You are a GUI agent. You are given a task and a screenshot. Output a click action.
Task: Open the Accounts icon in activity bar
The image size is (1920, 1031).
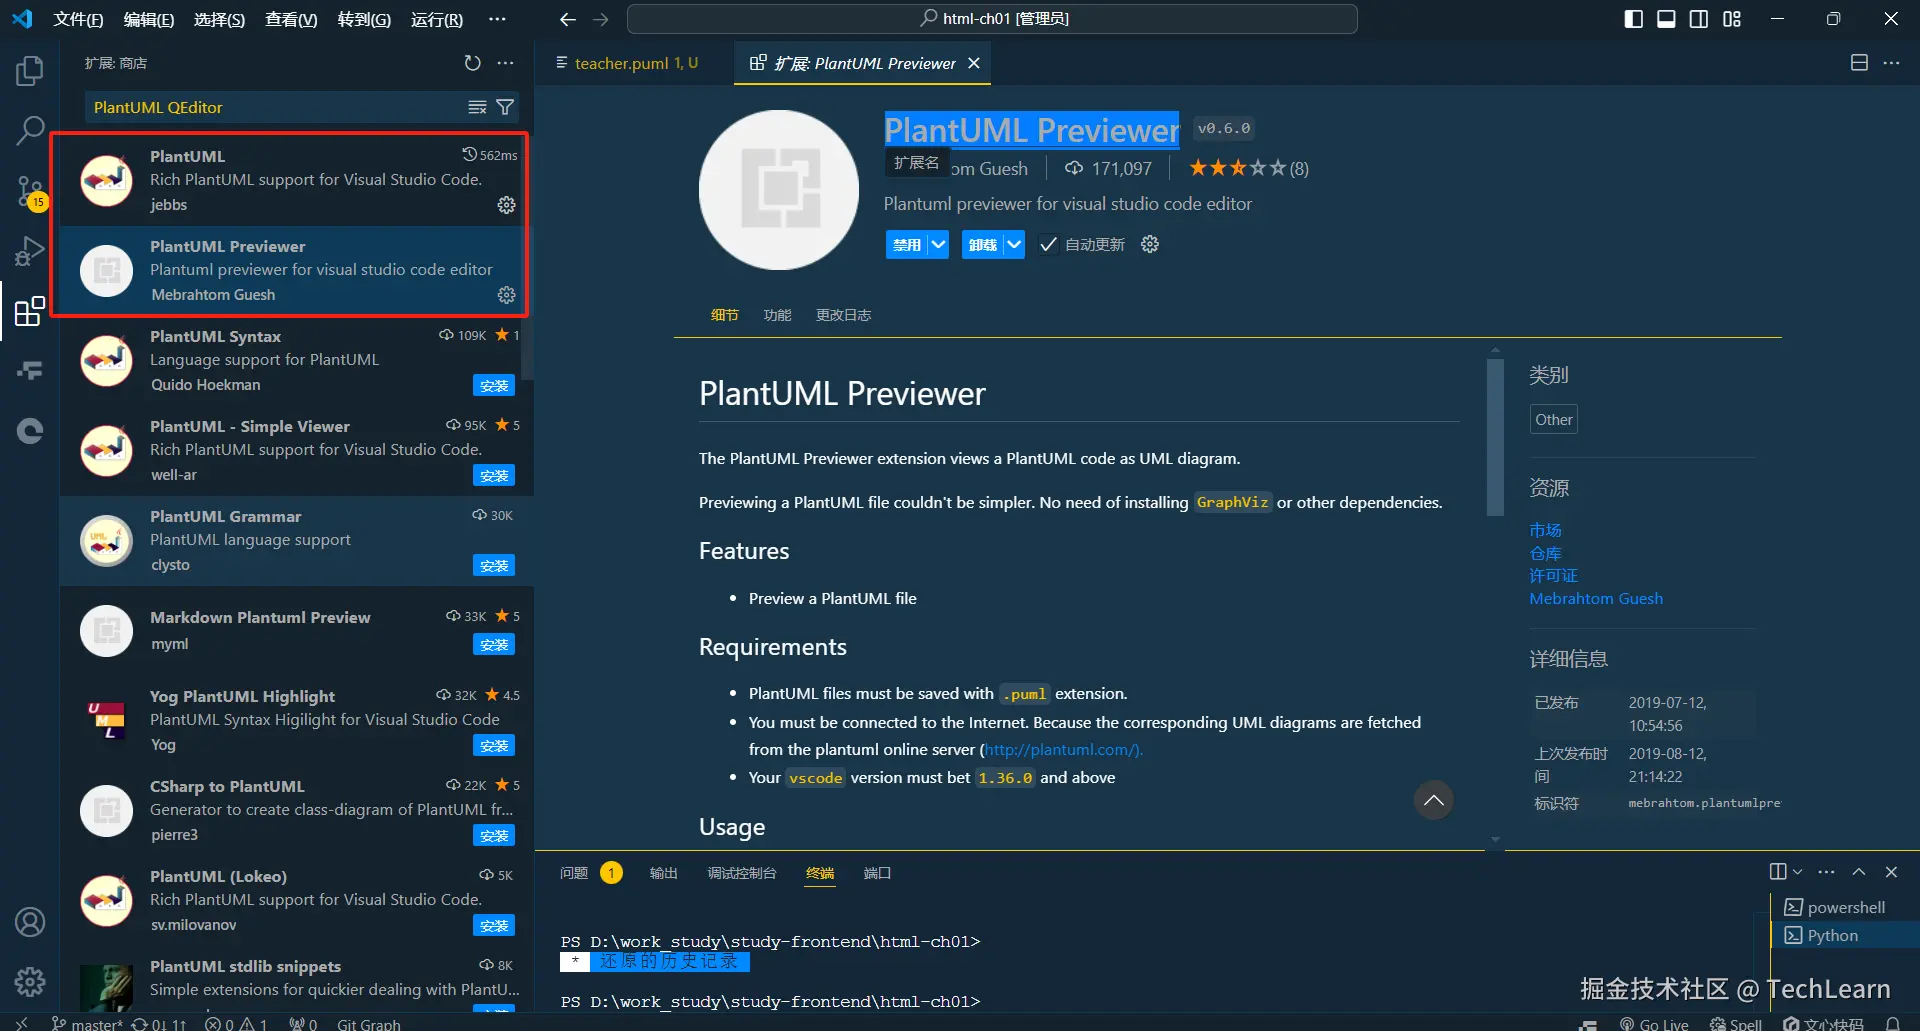pyautogui.click(x=30, y=922)
